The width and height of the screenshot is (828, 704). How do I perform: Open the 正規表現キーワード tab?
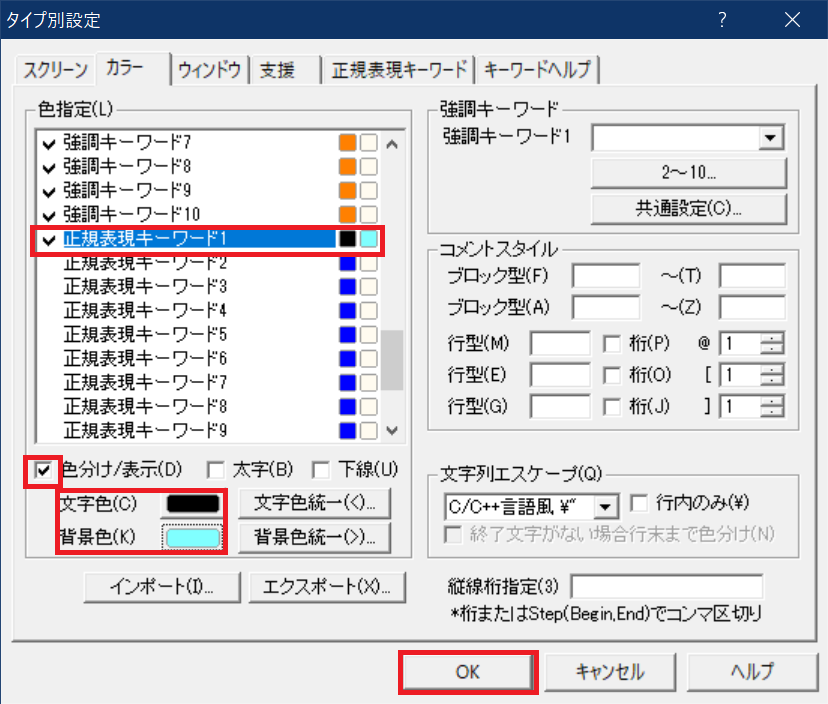pos(399,69)
